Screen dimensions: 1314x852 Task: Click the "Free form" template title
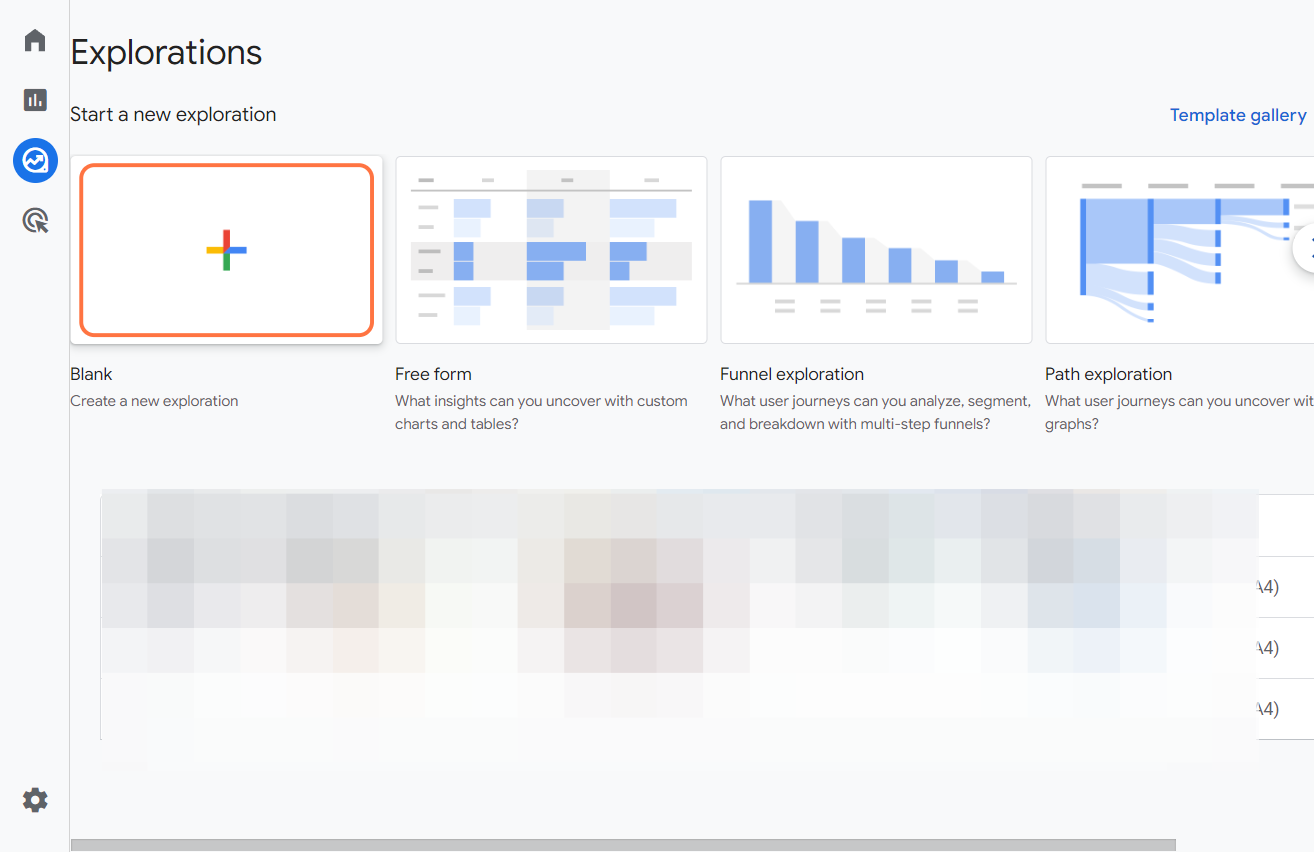click(433, 374)
